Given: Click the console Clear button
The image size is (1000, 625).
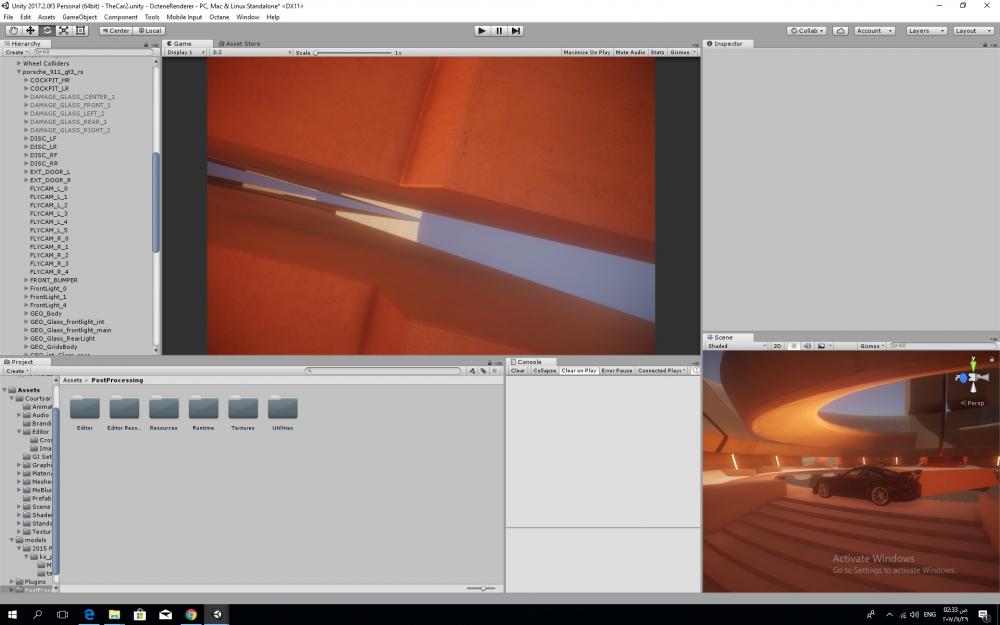Looking at the screenshot, I should point(518,371).
